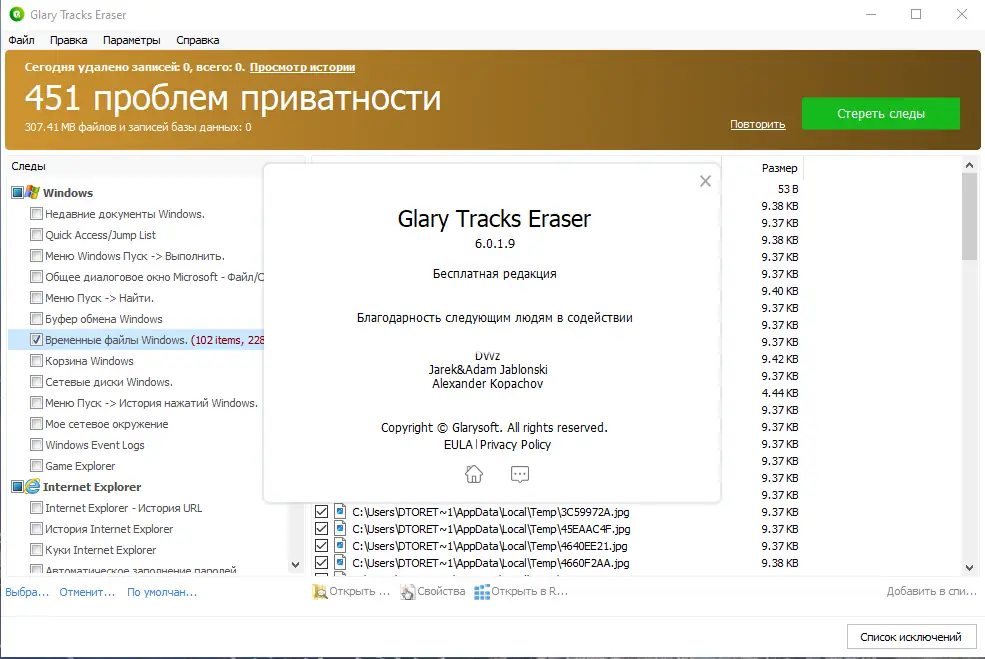Image resolution: width=985 pixels, height=659 pixels.
Task: Click the file icon of 4640EE21.jpg
Action: click(x=340, y=545)
